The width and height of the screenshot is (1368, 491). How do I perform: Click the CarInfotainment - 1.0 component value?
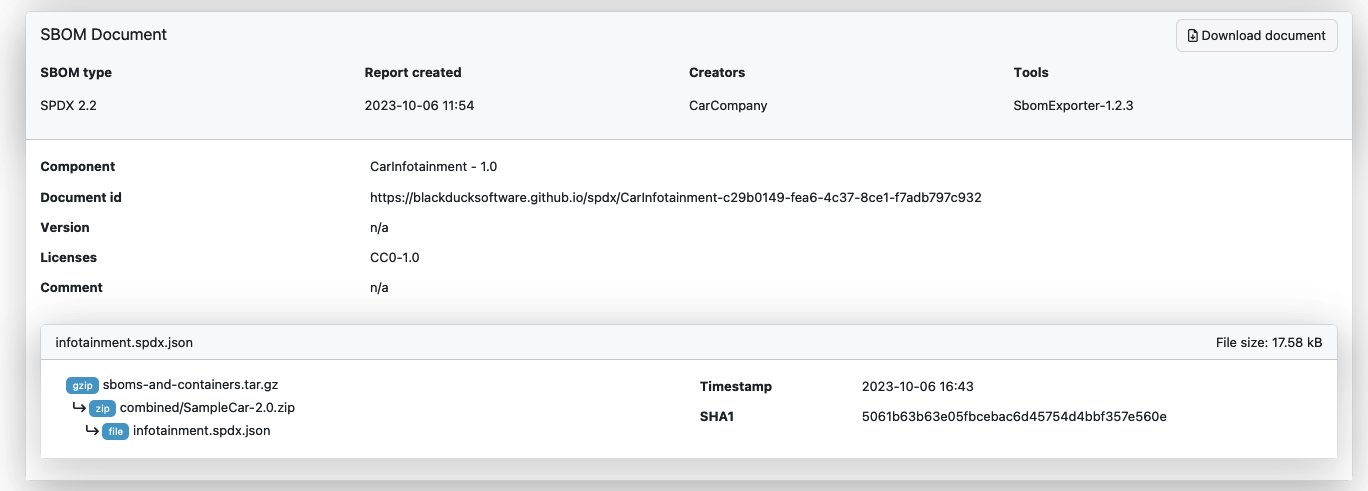click(433, 166)
